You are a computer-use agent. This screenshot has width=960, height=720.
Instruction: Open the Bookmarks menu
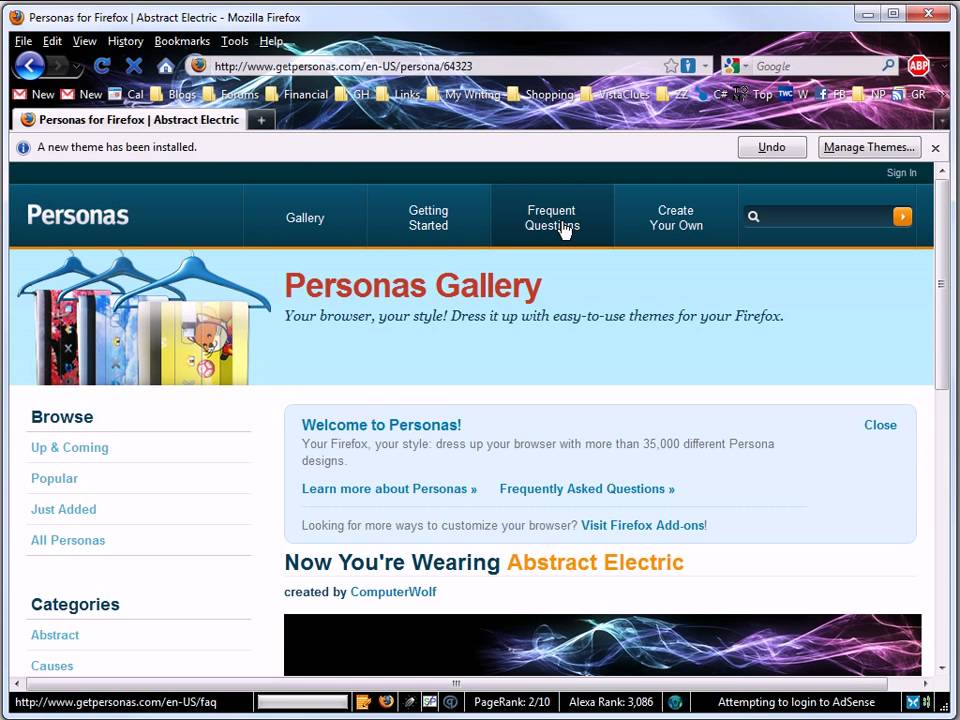coord(182,41)
